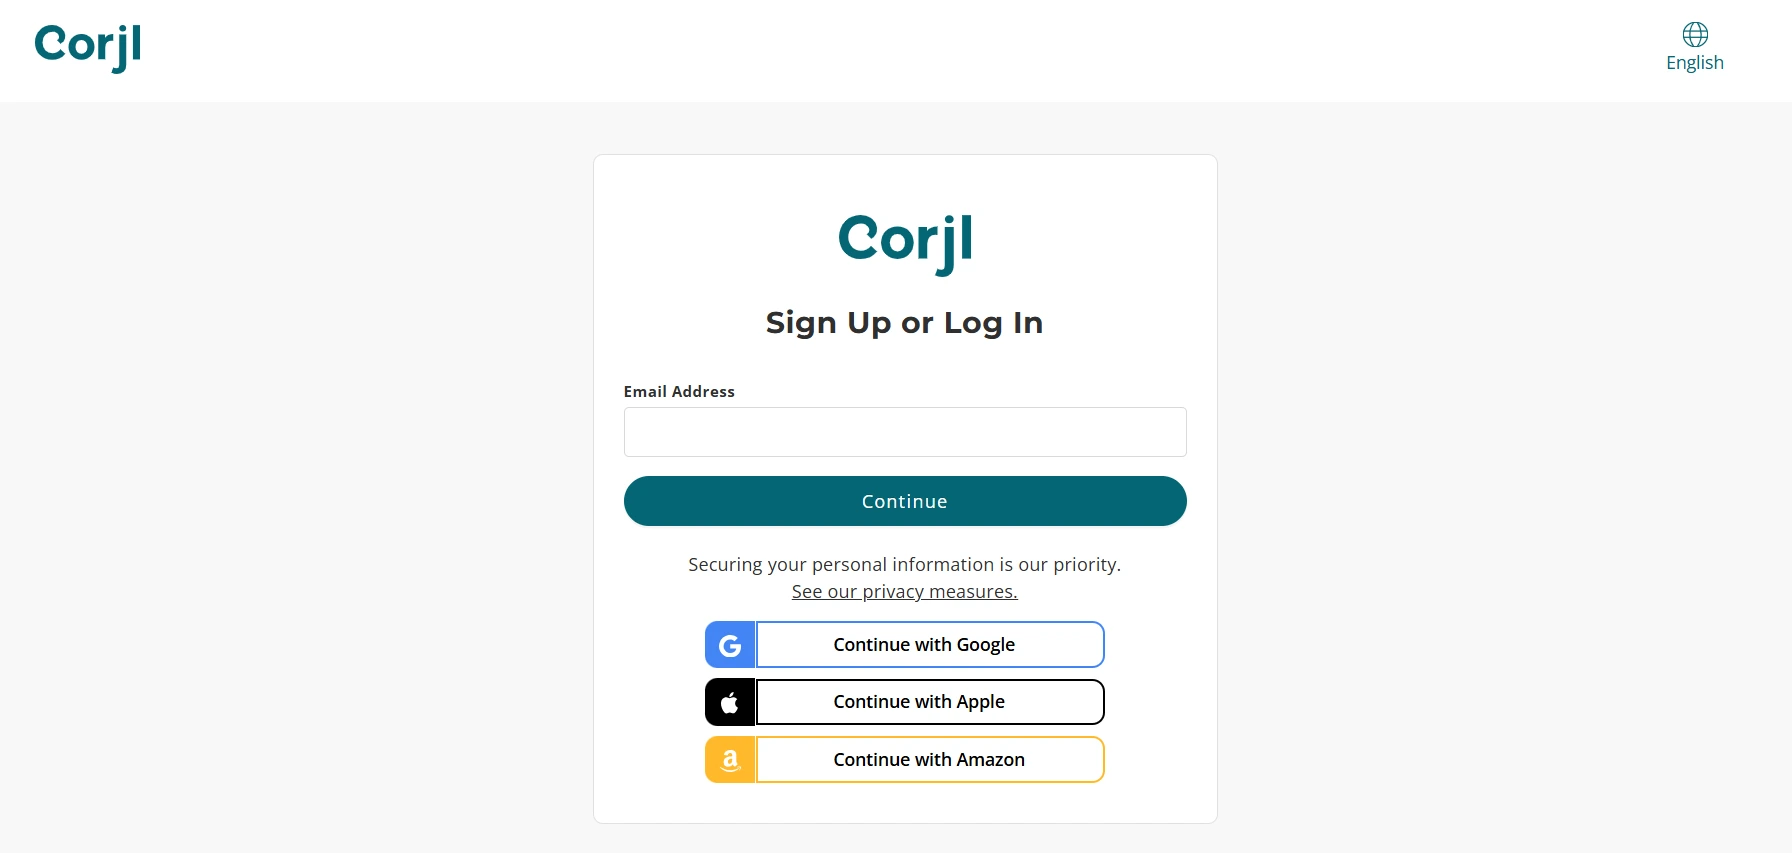Click the black Apple logo icon

pos(730,702)
